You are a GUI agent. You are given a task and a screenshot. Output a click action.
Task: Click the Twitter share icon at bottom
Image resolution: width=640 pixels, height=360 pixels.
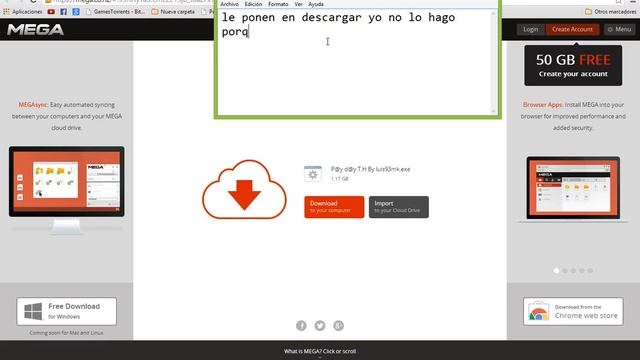320,326
